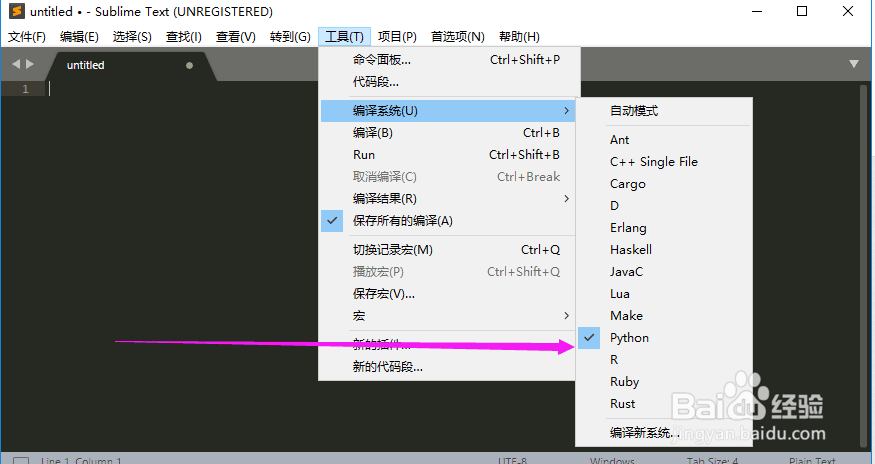Image resolution: width=875 pixels, height=464 pixels.
Task: Select the untitled tab
Action: 131,65
